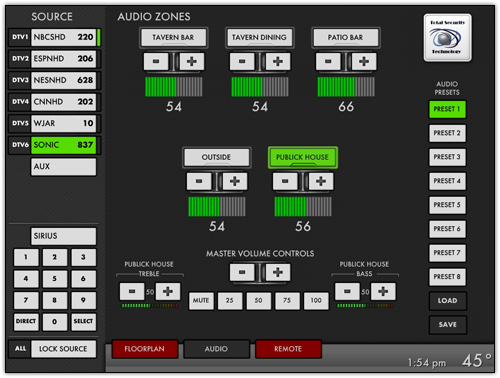
Task: Select SONIC 837 source on DTV6
Action: pos(63,145)
